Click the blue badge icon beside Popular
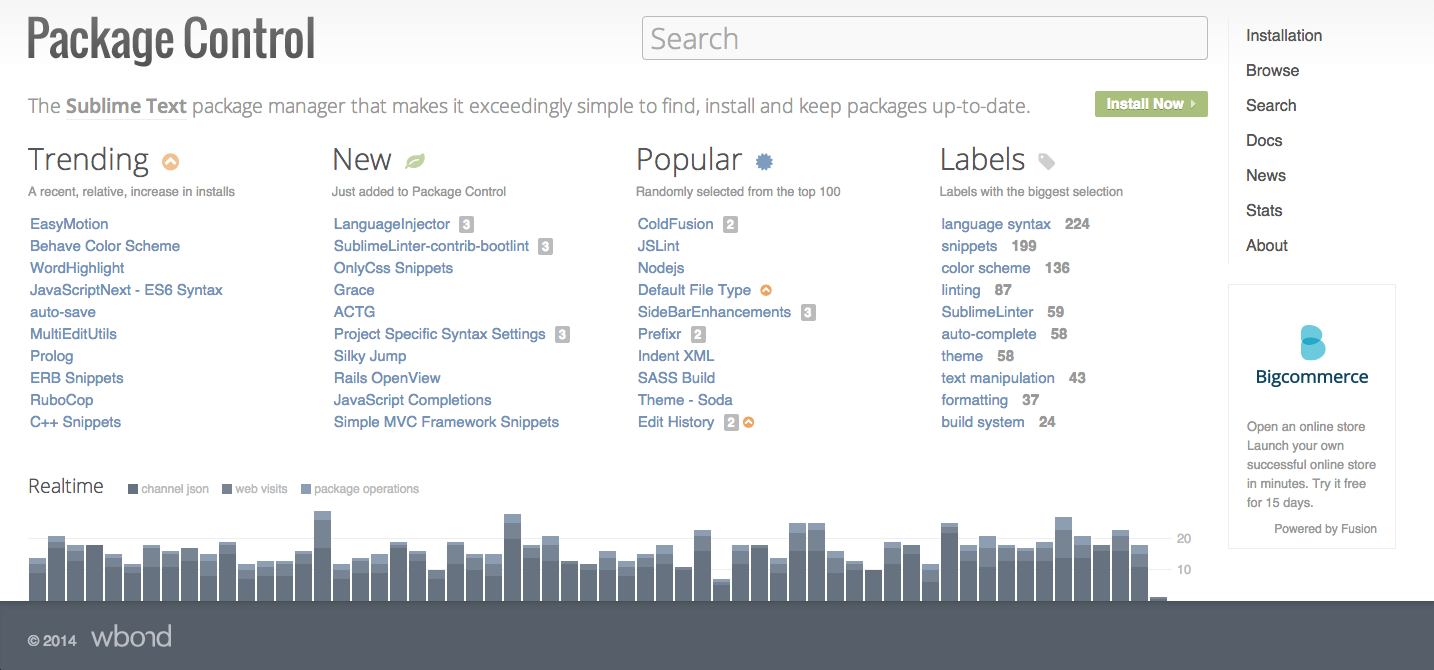 pos(764,161)
